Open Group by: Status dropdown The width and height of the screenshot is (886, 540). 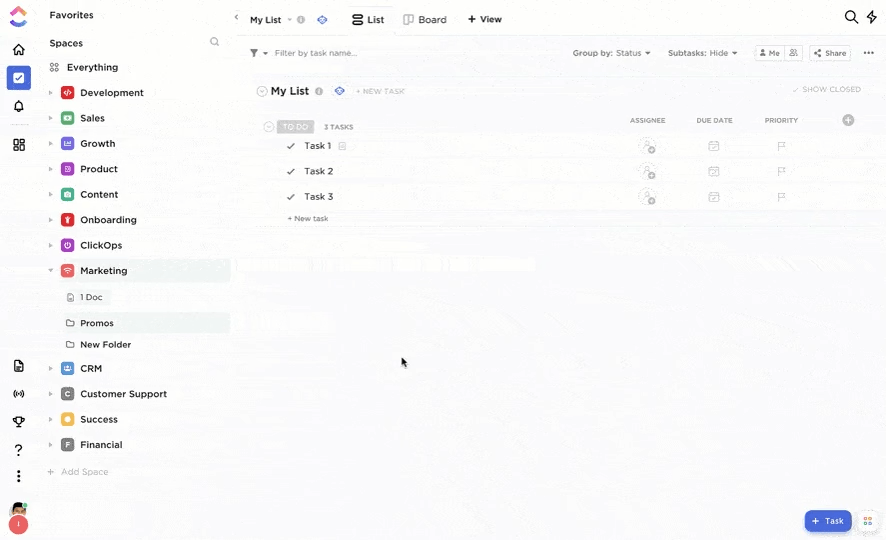click(611, 53)
